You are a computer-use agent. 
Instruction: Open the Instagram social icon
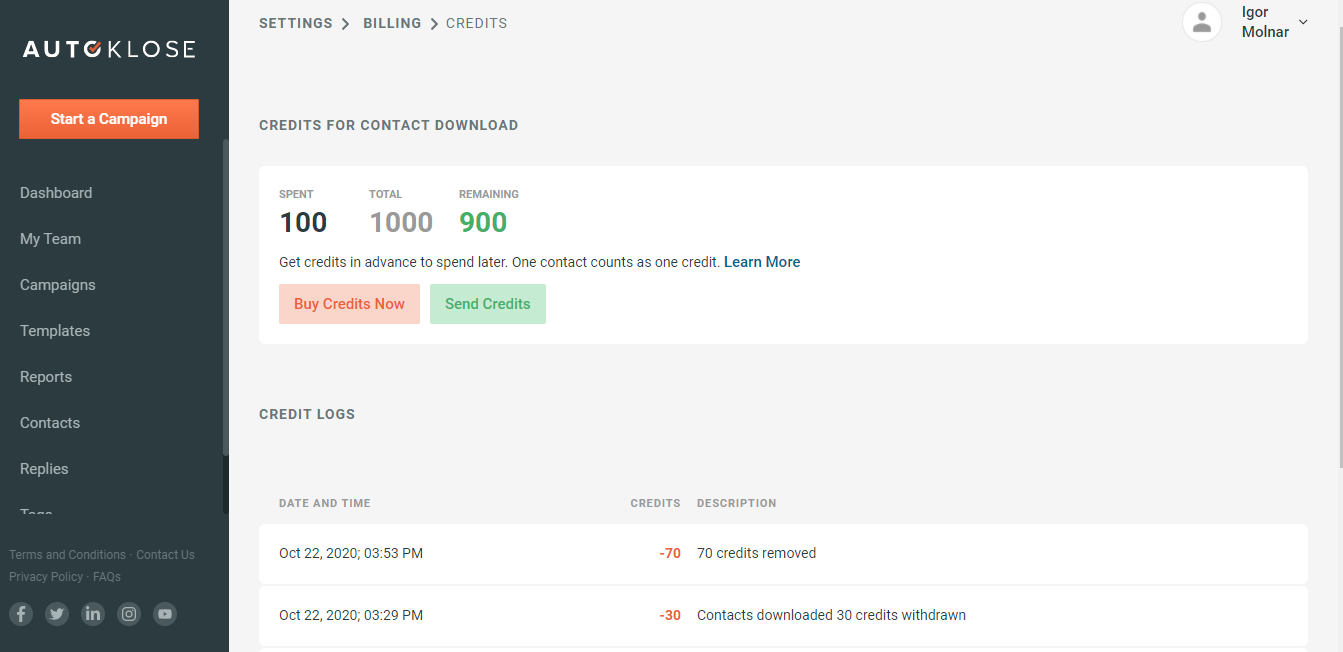pos(129,614)
